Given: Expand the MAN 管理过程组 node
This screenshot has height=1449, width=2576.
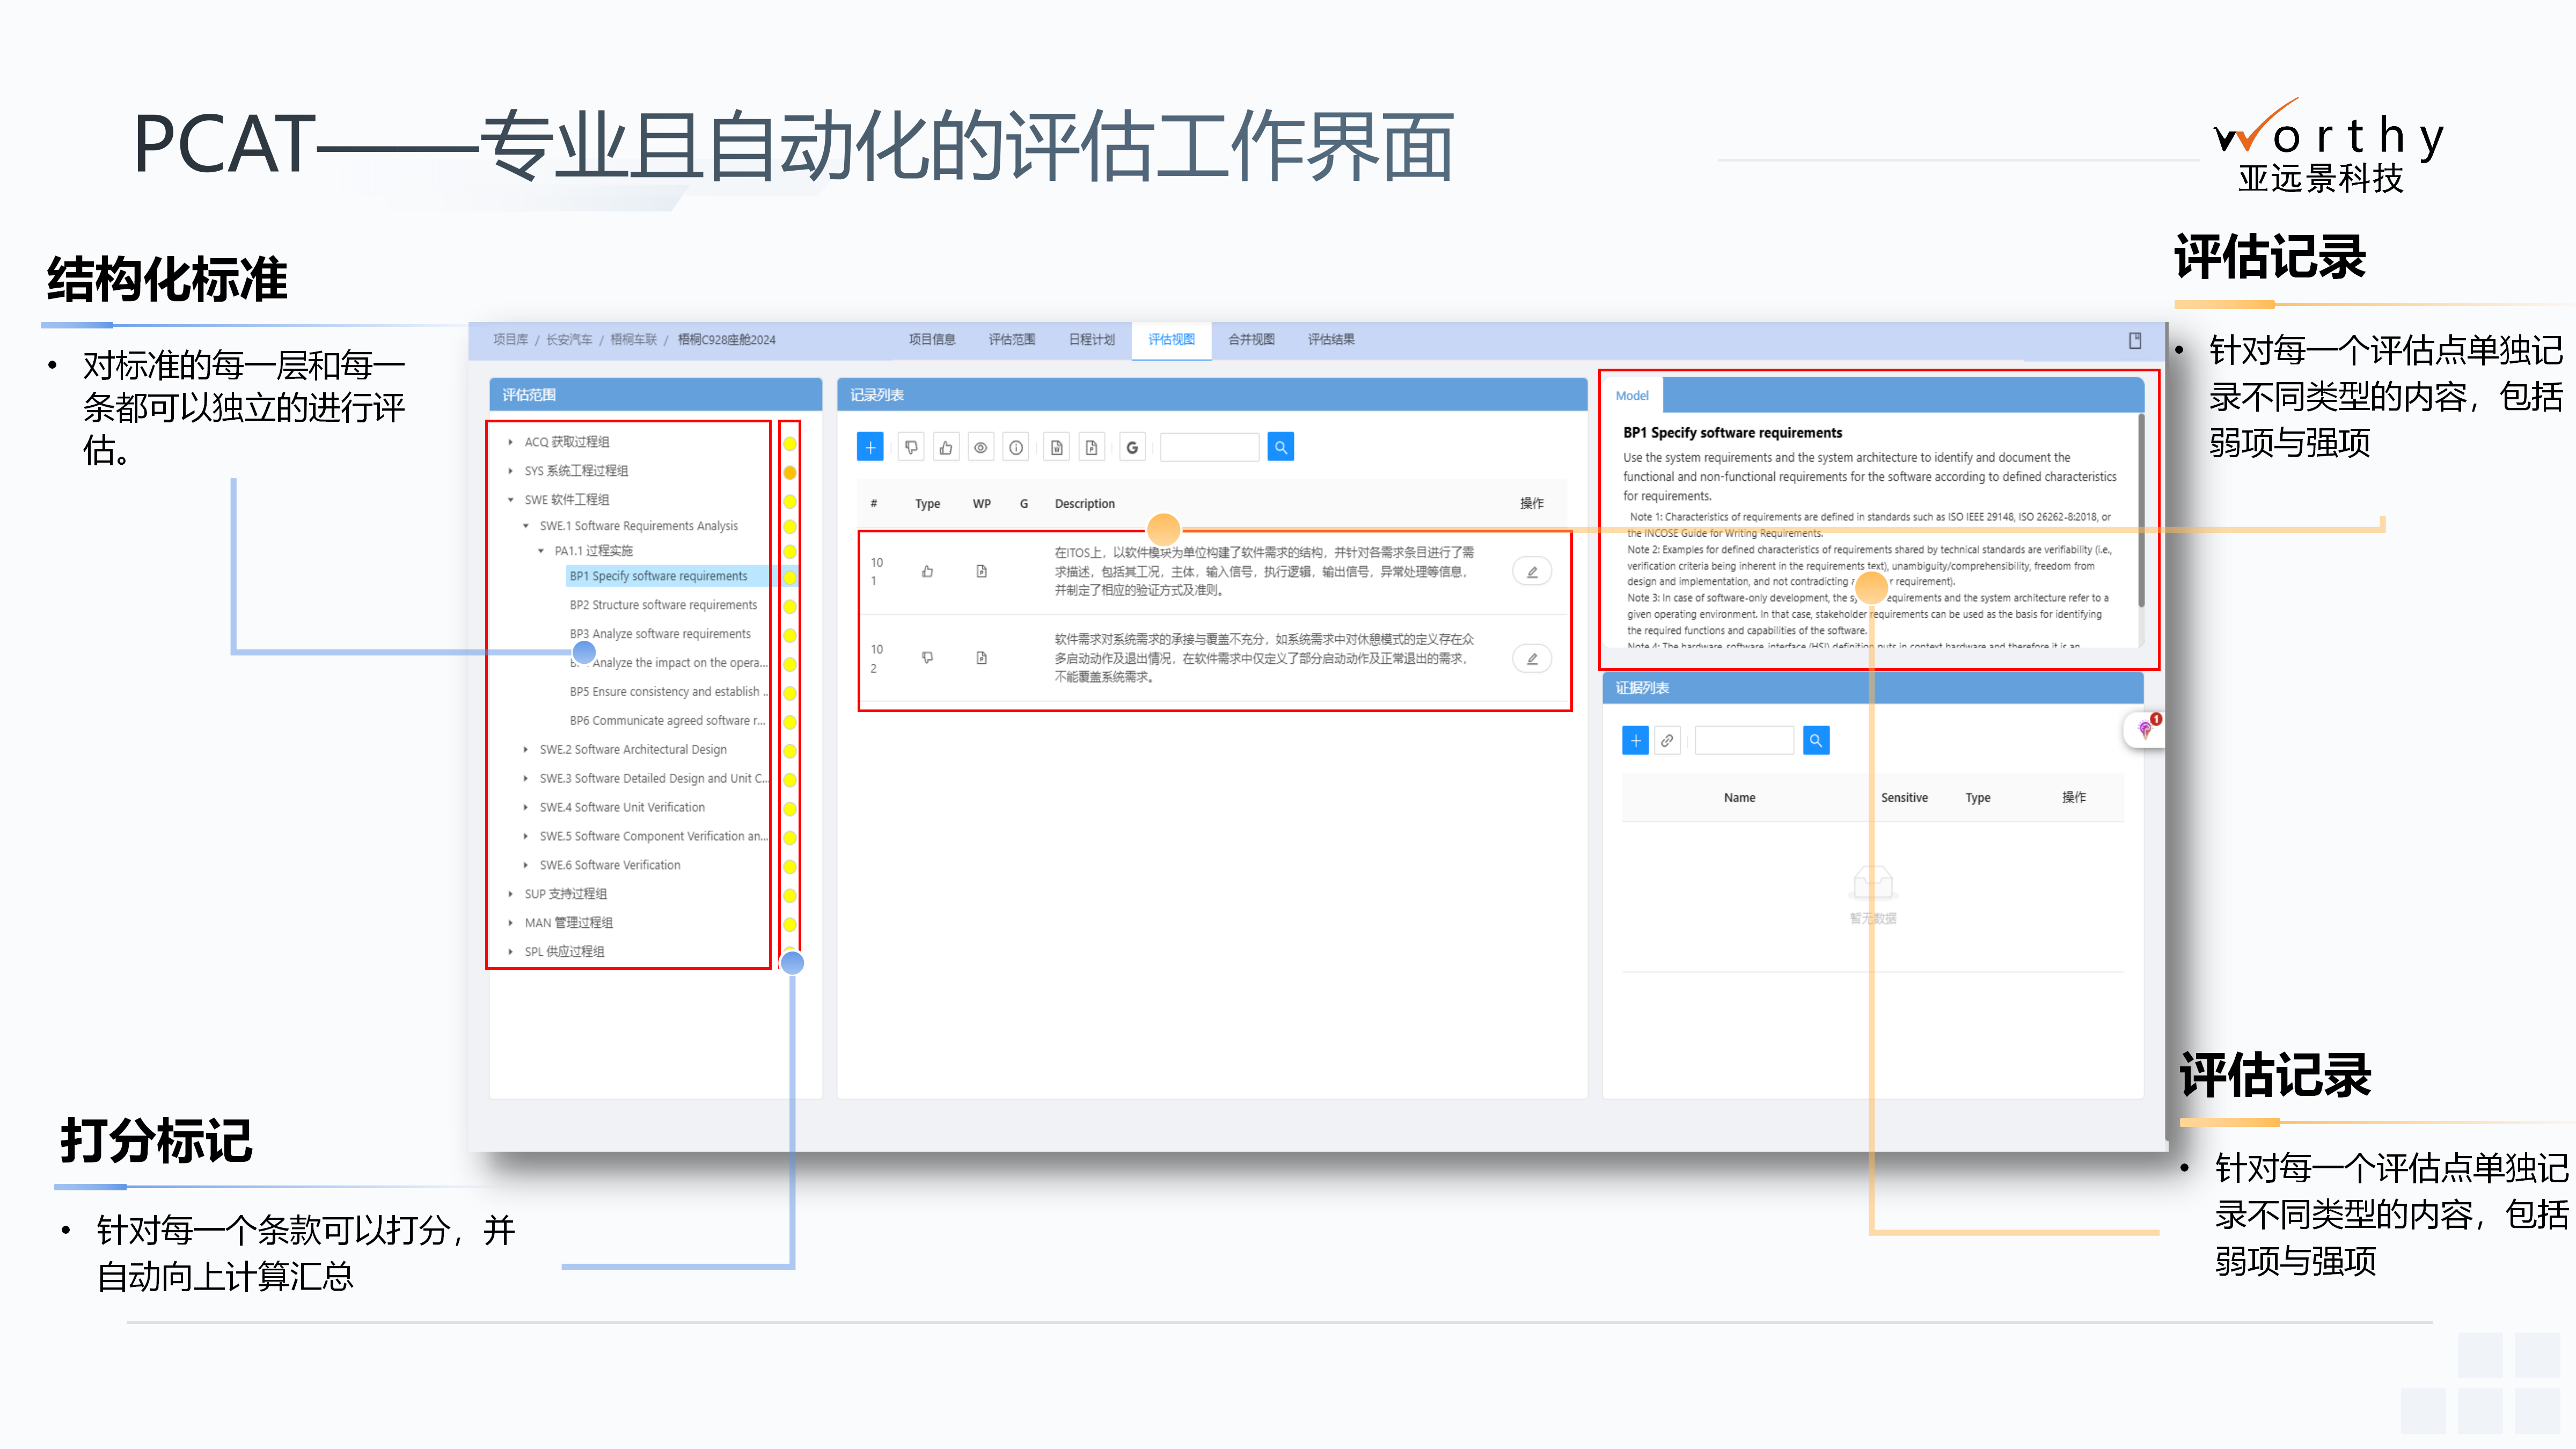Looking at the screenshot, I should (510, 923).
